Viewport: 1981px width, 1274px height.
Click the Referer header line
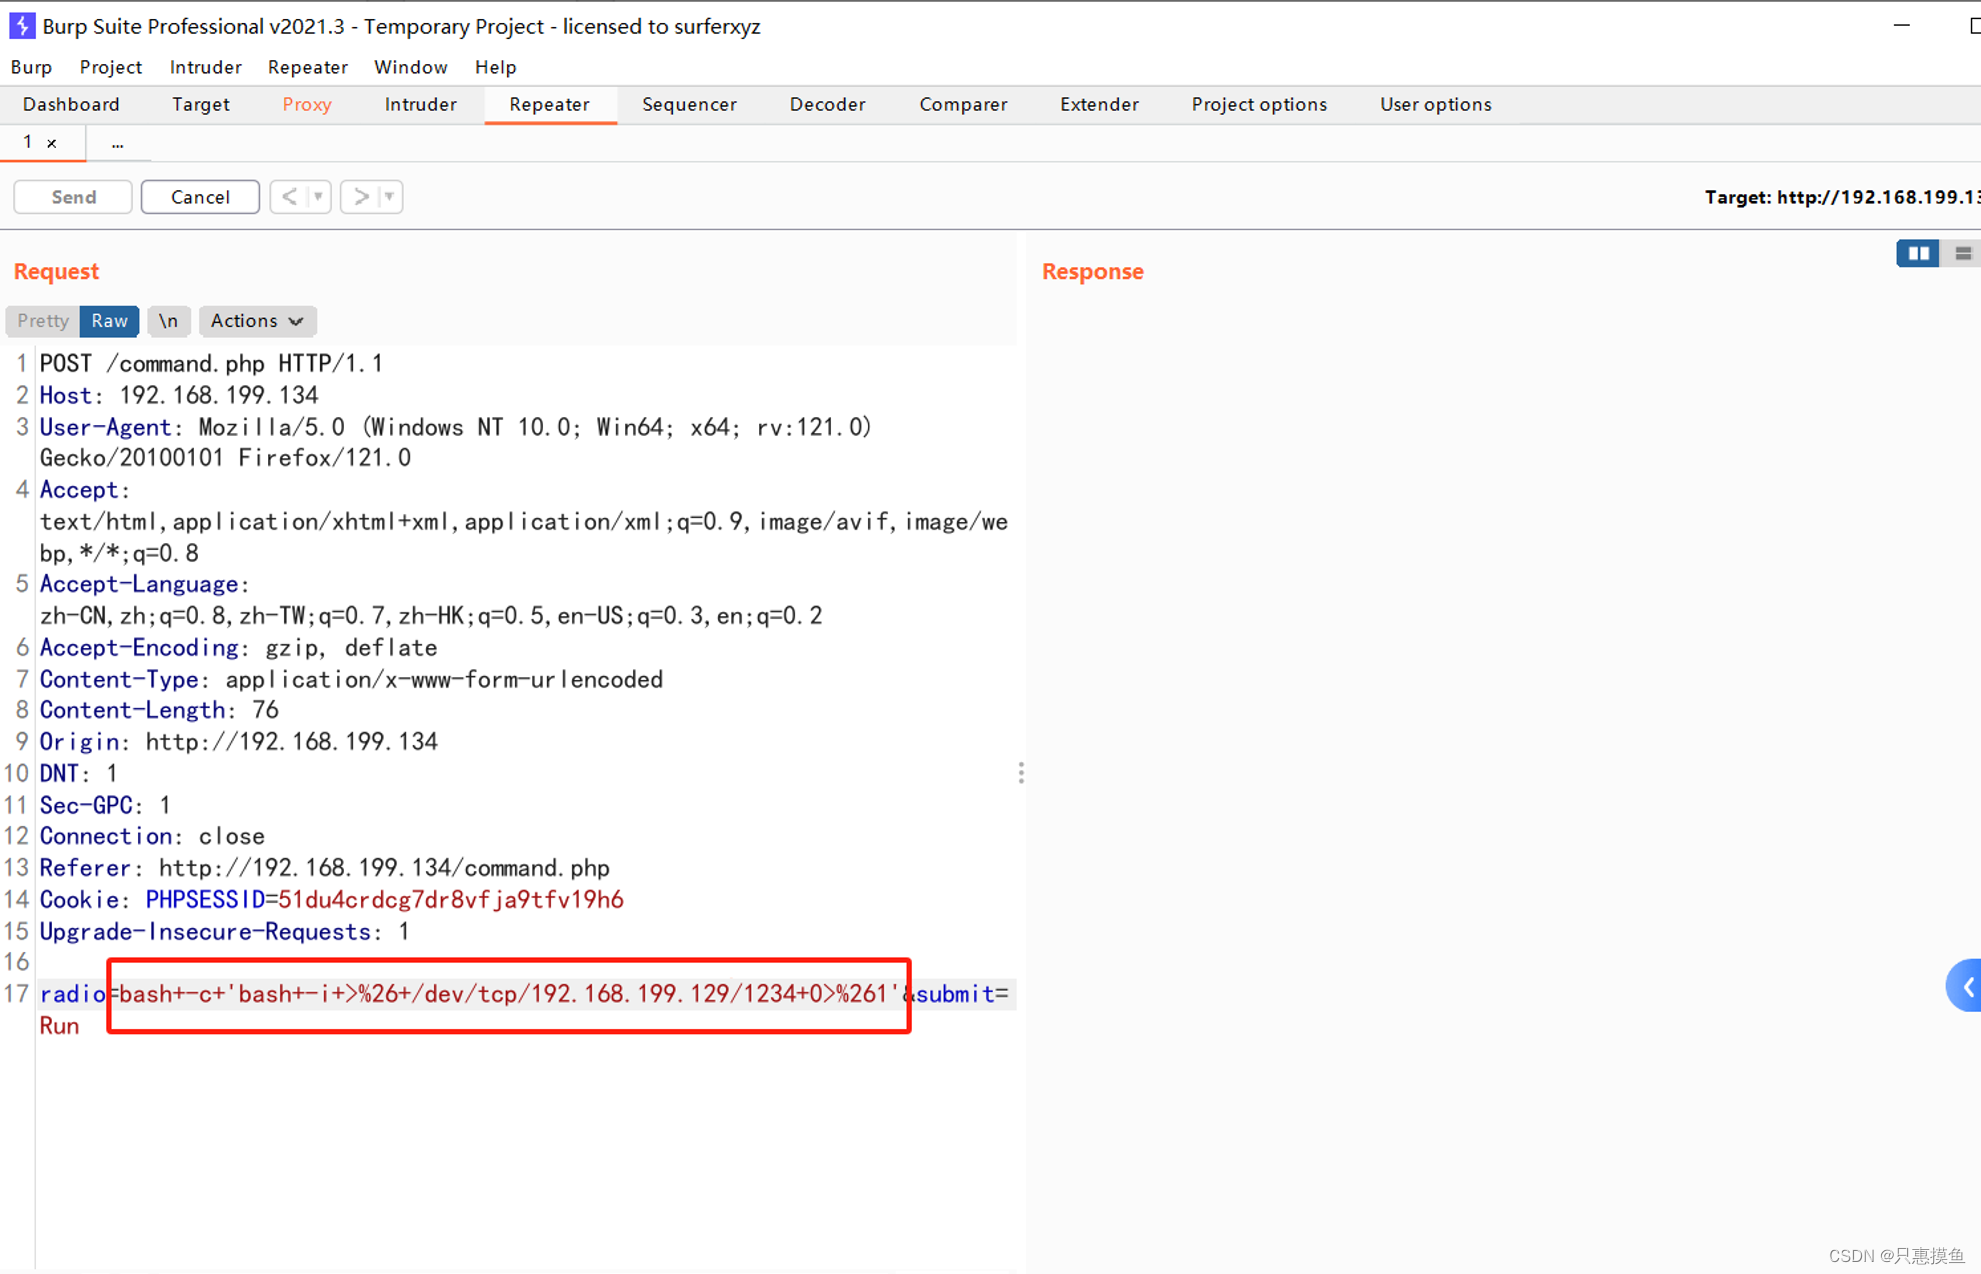[x=325, y=868]
